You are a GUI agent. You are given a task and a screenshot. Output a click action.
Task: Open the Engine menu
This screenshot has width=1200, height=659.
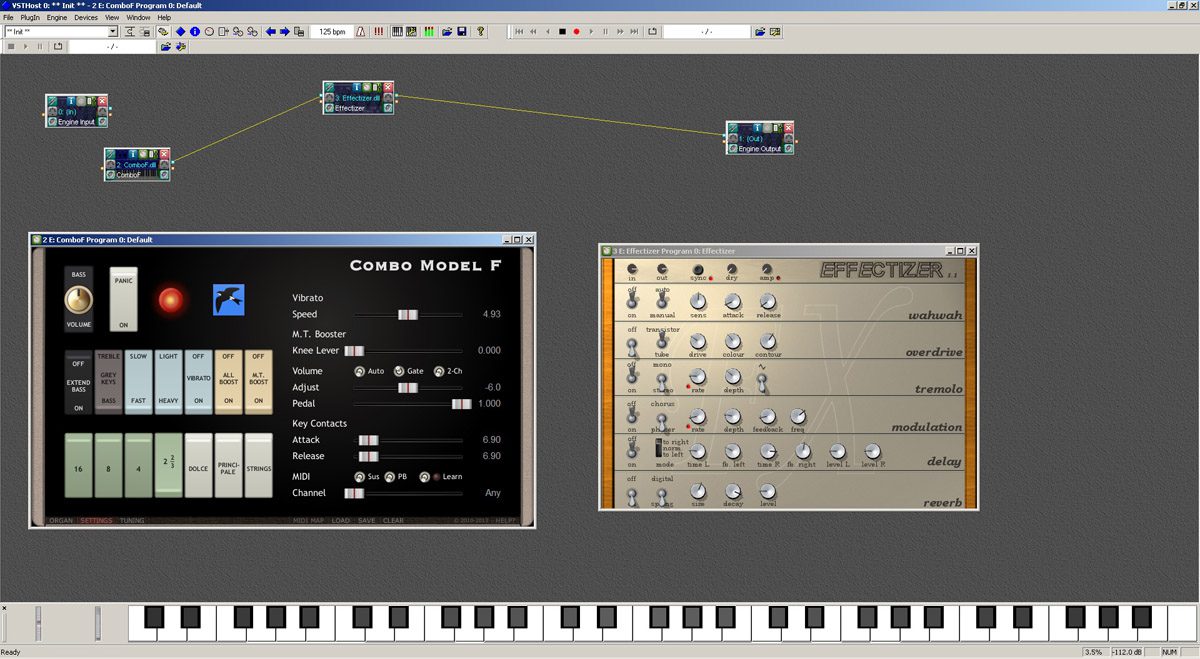(x=57, y=18)
